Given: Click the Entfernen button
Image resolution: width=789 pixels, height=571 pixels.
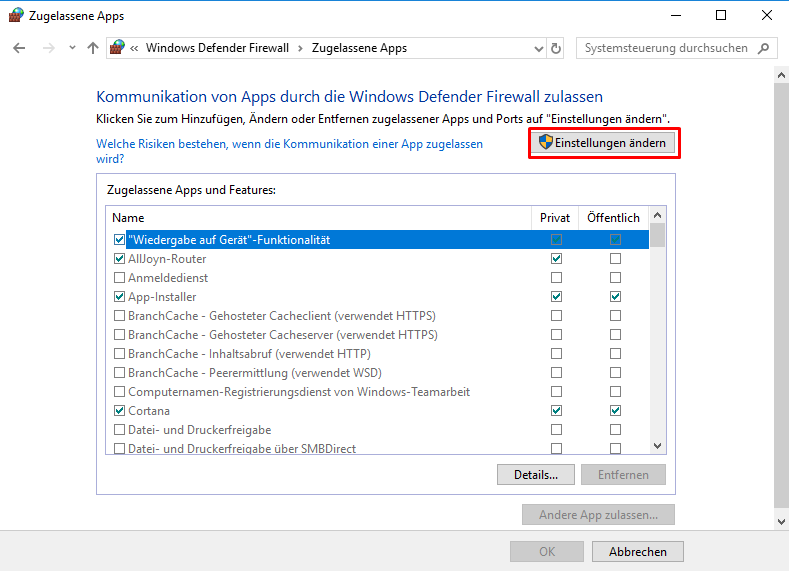Looking at the screenshot, I should pos(623,474).
